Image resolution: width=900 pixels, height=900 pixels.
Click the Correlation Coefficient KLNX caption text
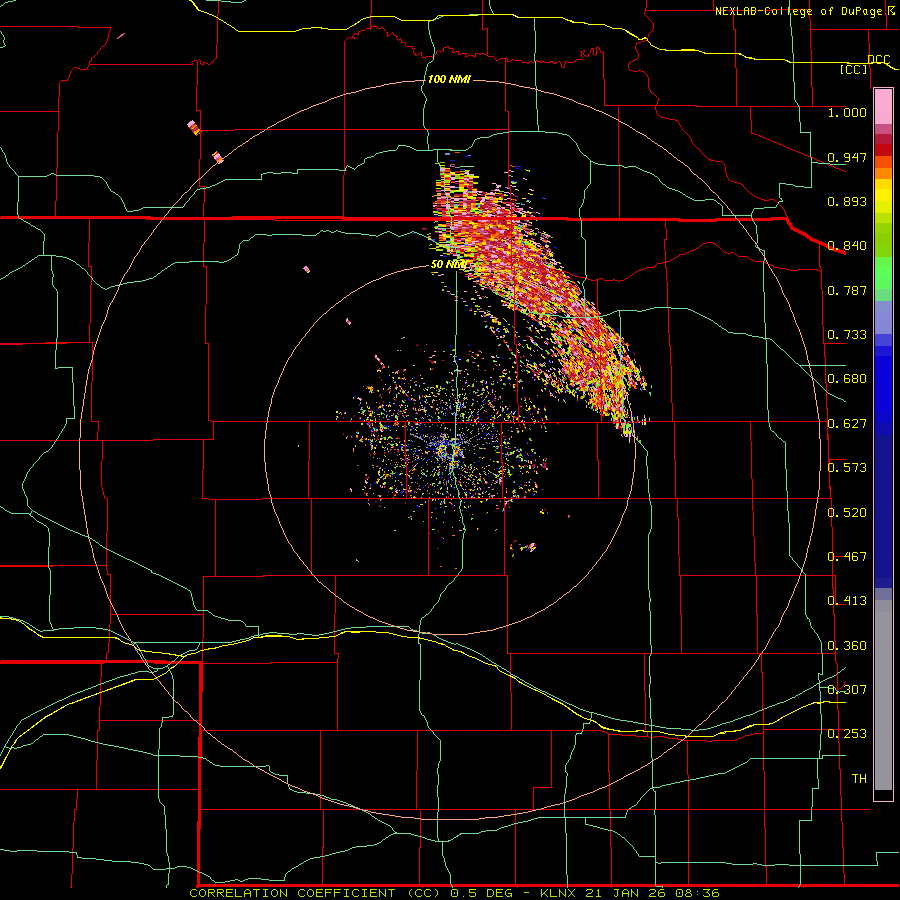(454, 893)
